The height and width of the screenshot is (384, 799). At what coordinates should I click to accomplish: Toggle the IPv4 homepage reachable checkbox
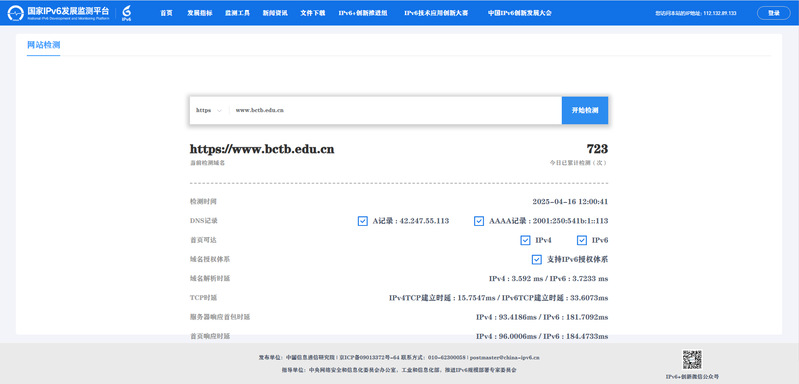(x=525, y=240)
